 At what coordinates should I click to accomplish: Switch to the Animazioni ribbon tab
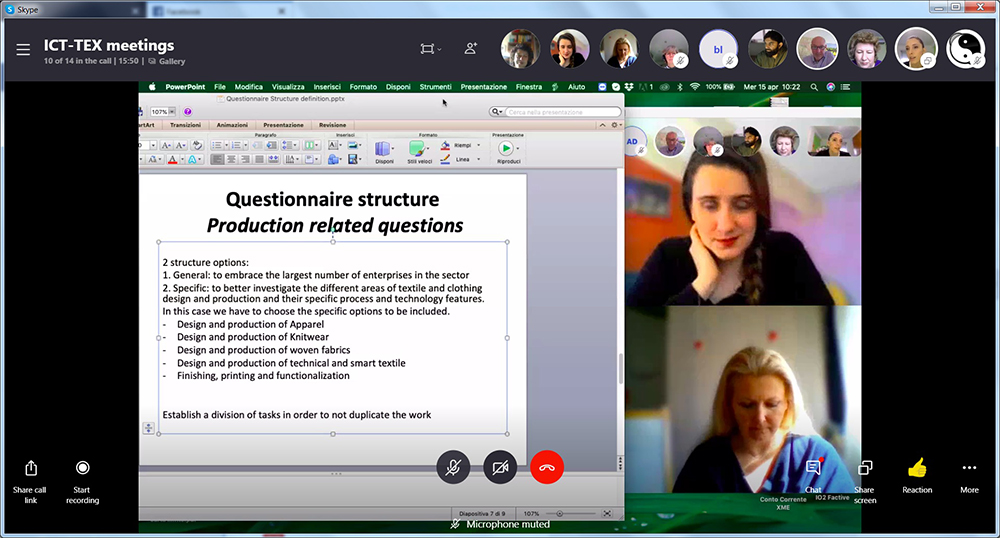[x=232, y=125]
